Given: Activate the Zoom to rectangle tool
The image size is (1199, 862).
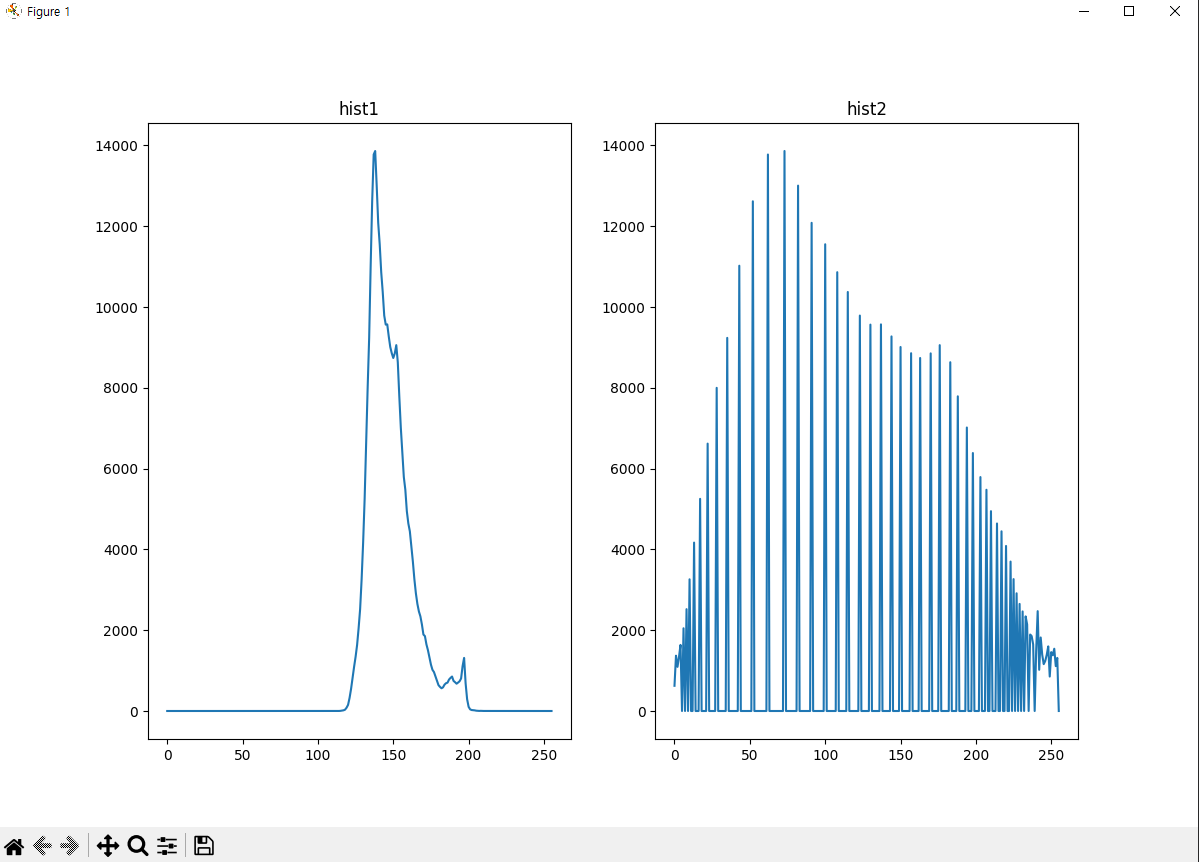Looking at the screenshot, I should tap(138, 845).
